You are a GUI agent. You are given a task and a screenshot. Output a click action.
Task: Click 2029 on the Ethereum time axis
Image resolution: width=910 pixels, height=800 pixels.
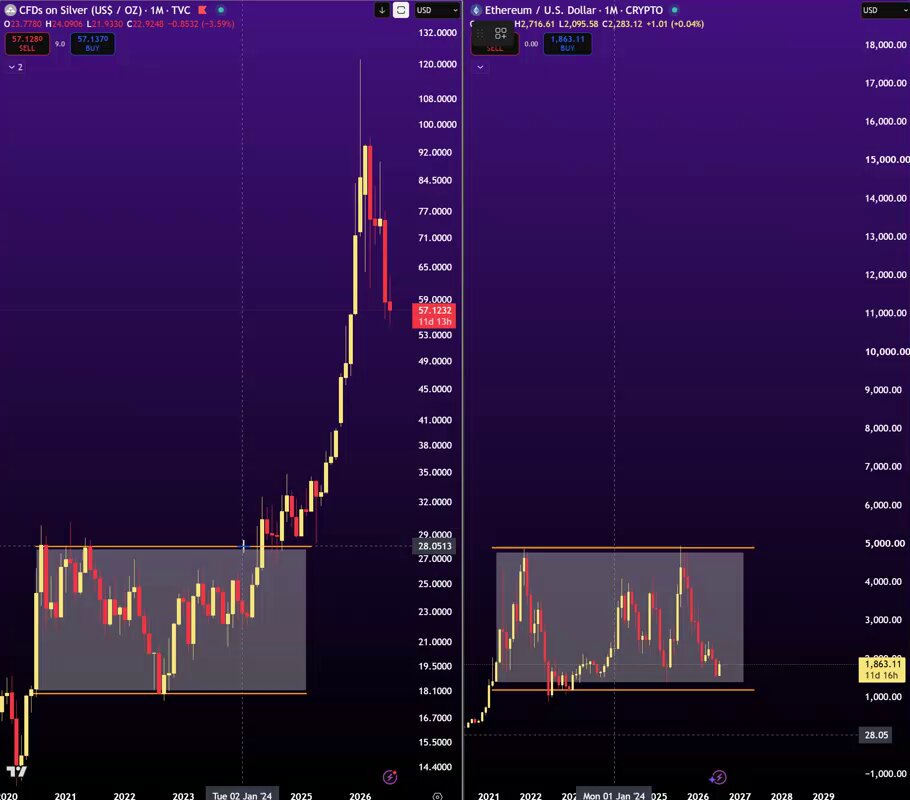pyautogui.click(x=824, y=795)
